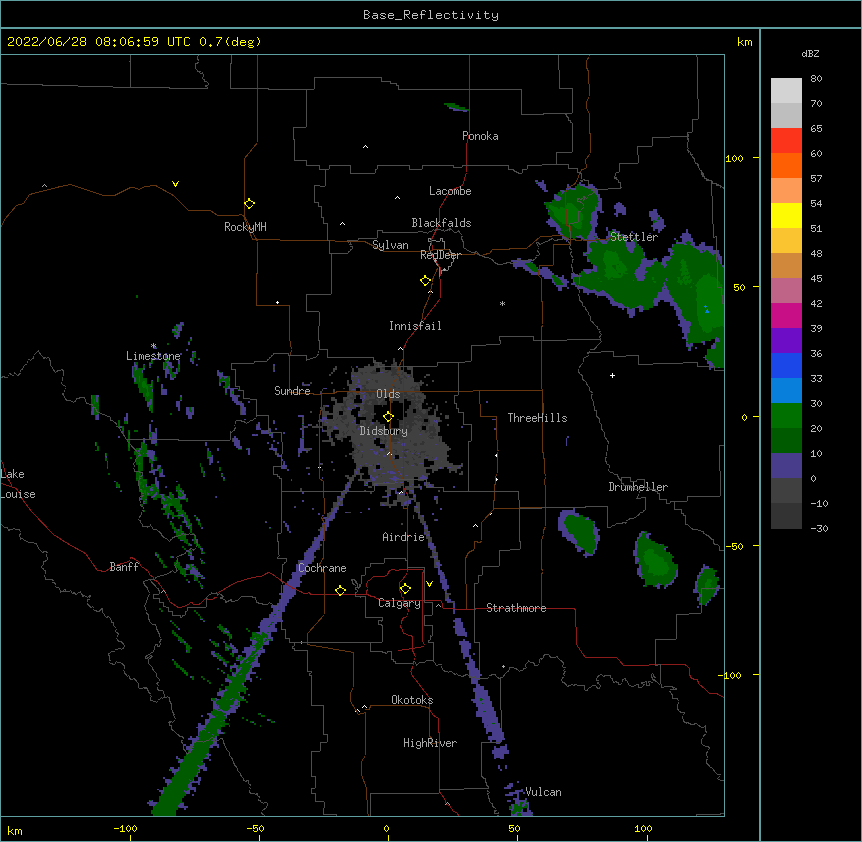
Task: Click the Drumheller label
Action: [638, 487]
